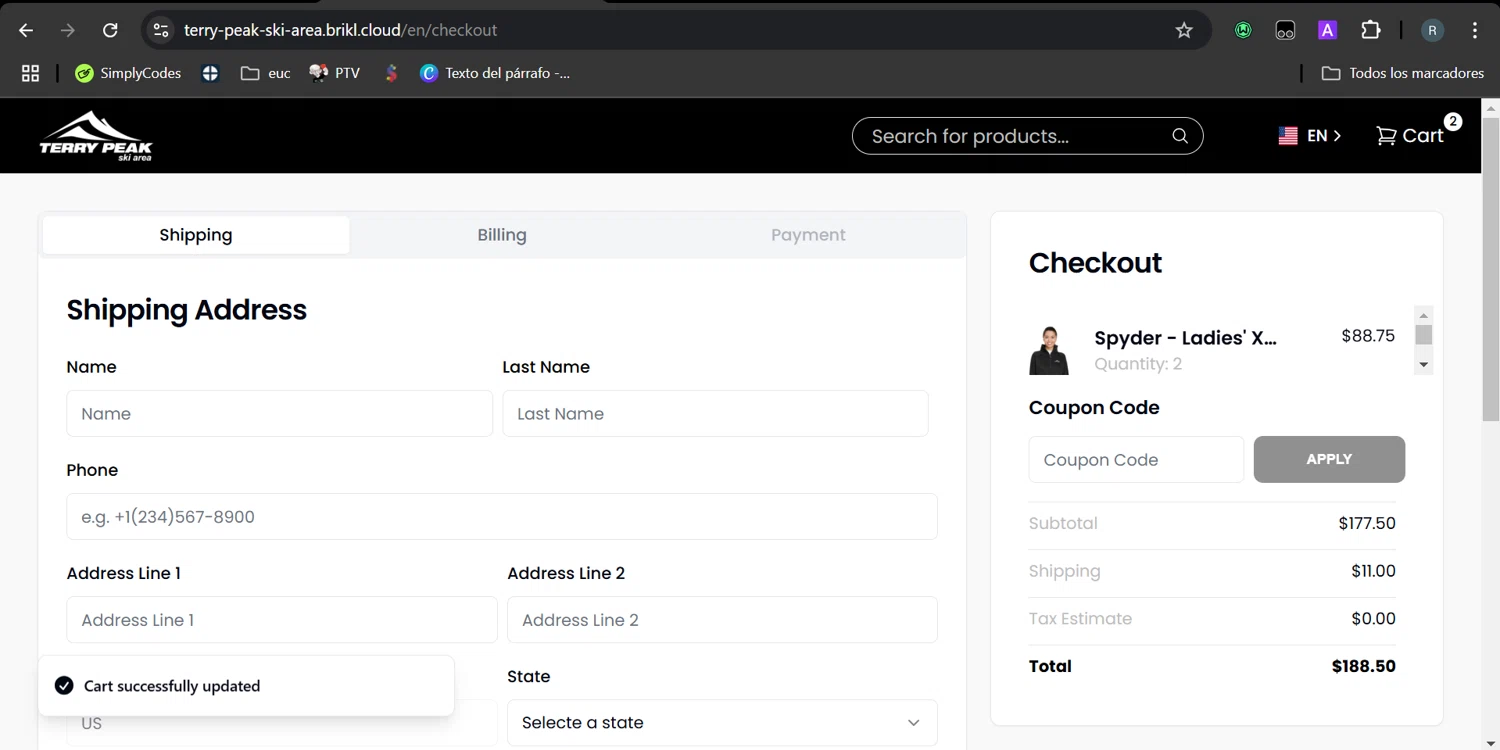Click the Spyder jacket product thumbnail
1500x750 pixels.
coord(1049,350)
